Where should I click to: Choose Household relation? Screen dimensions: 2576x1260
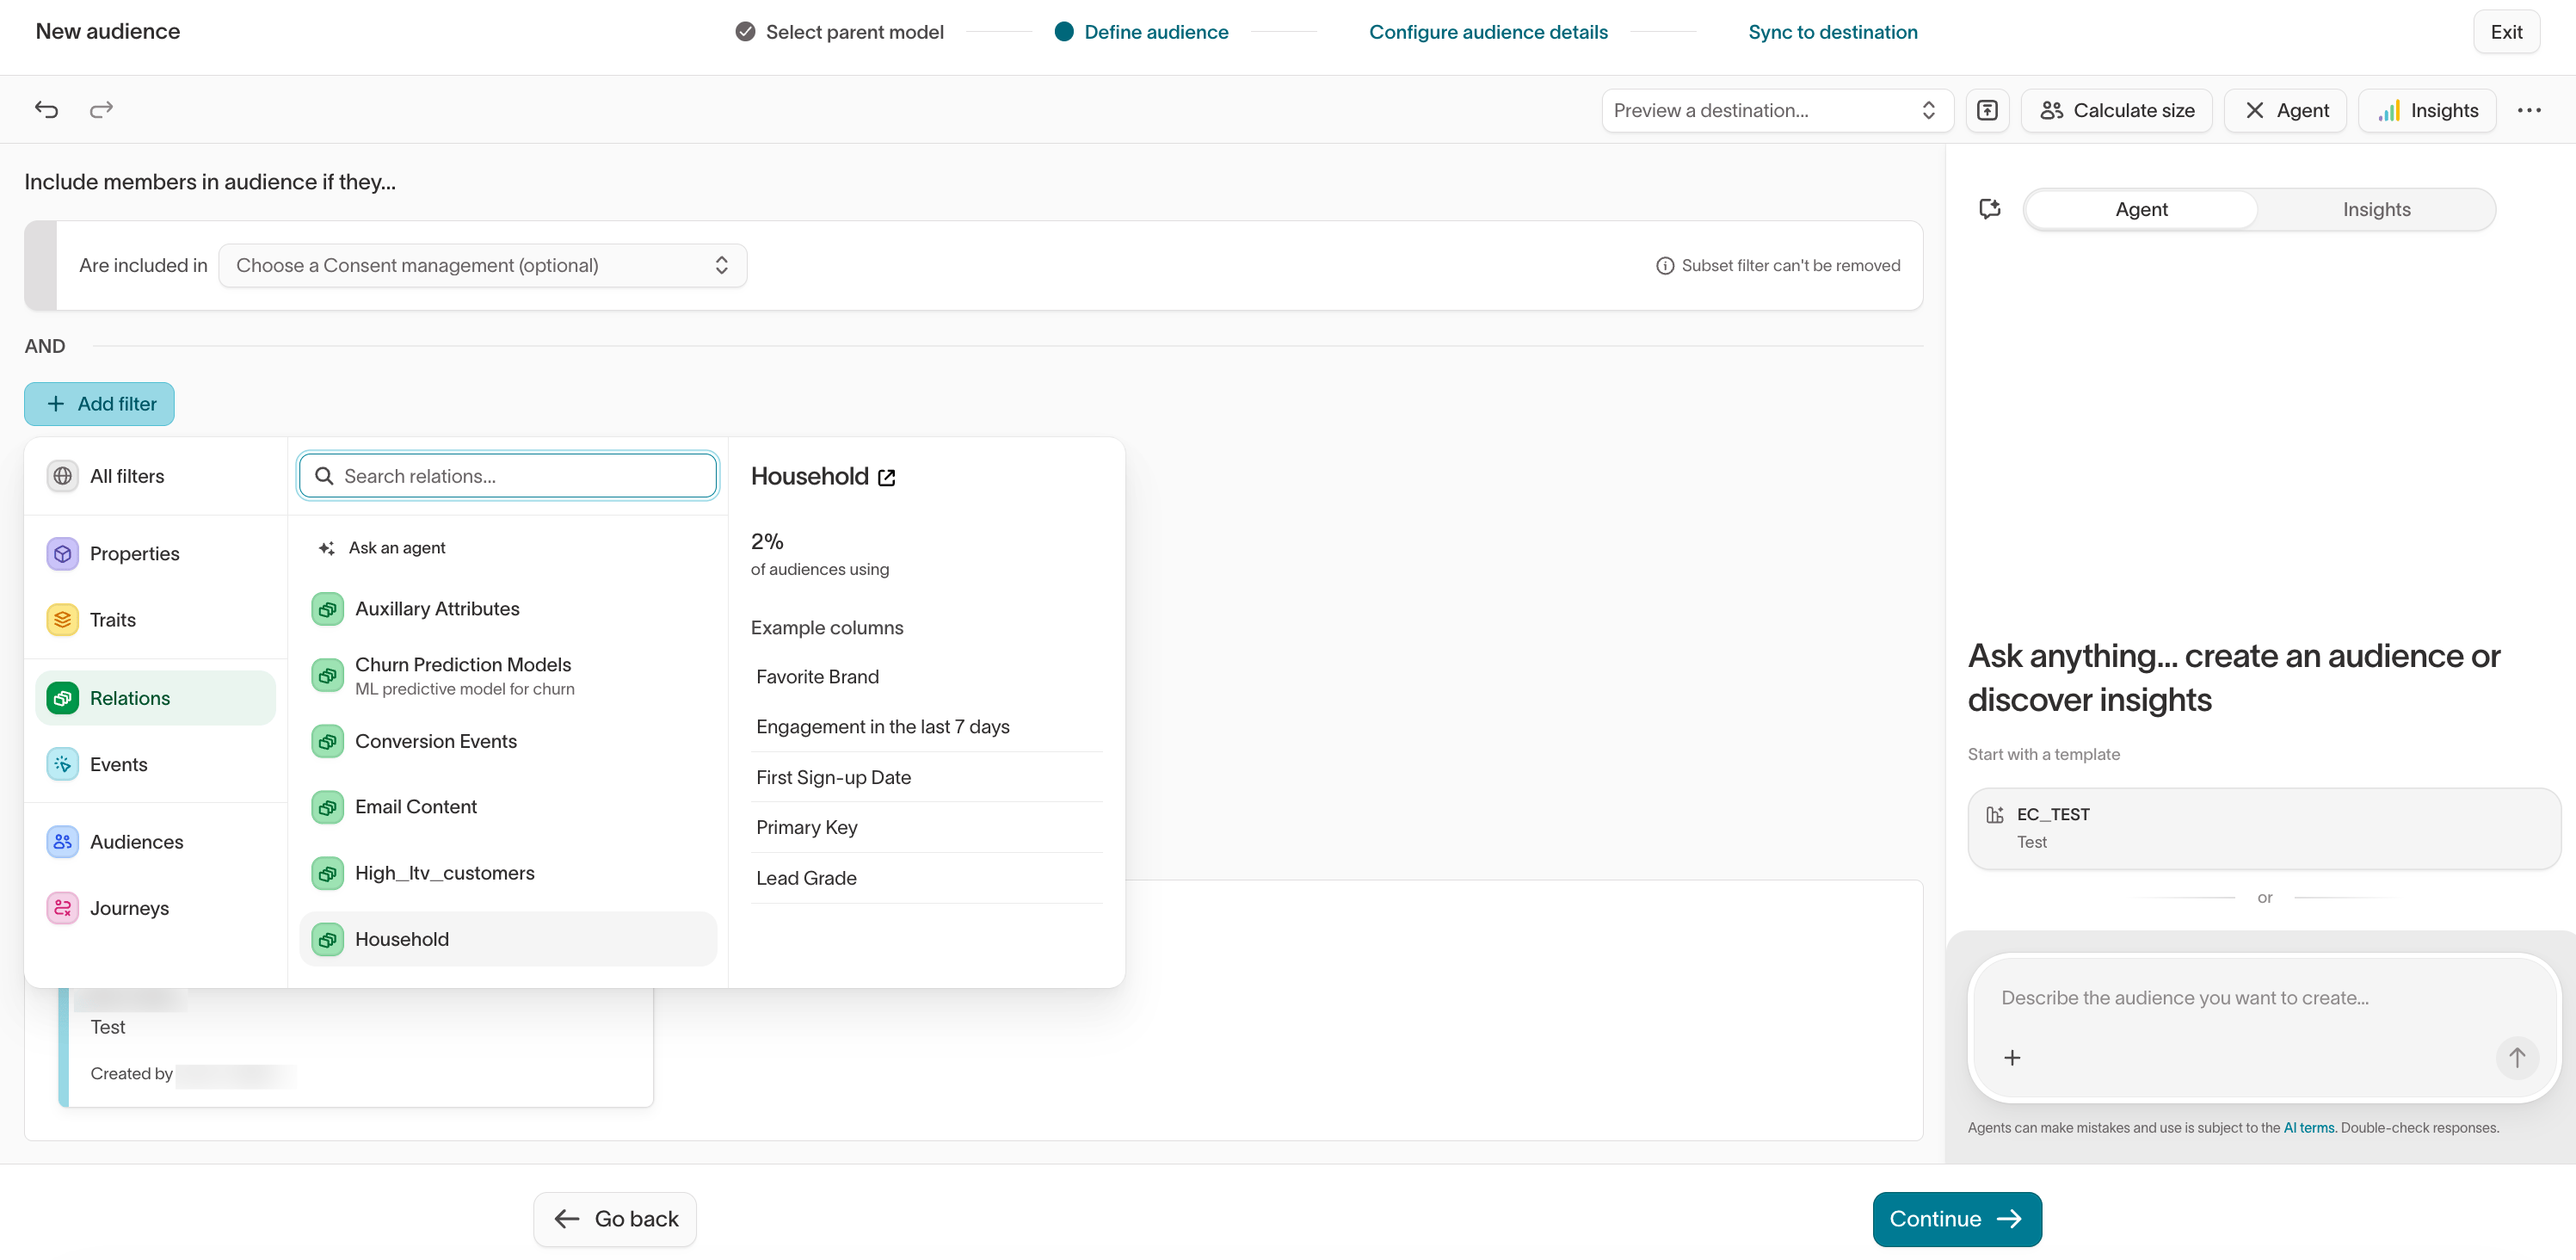[508, 938]
